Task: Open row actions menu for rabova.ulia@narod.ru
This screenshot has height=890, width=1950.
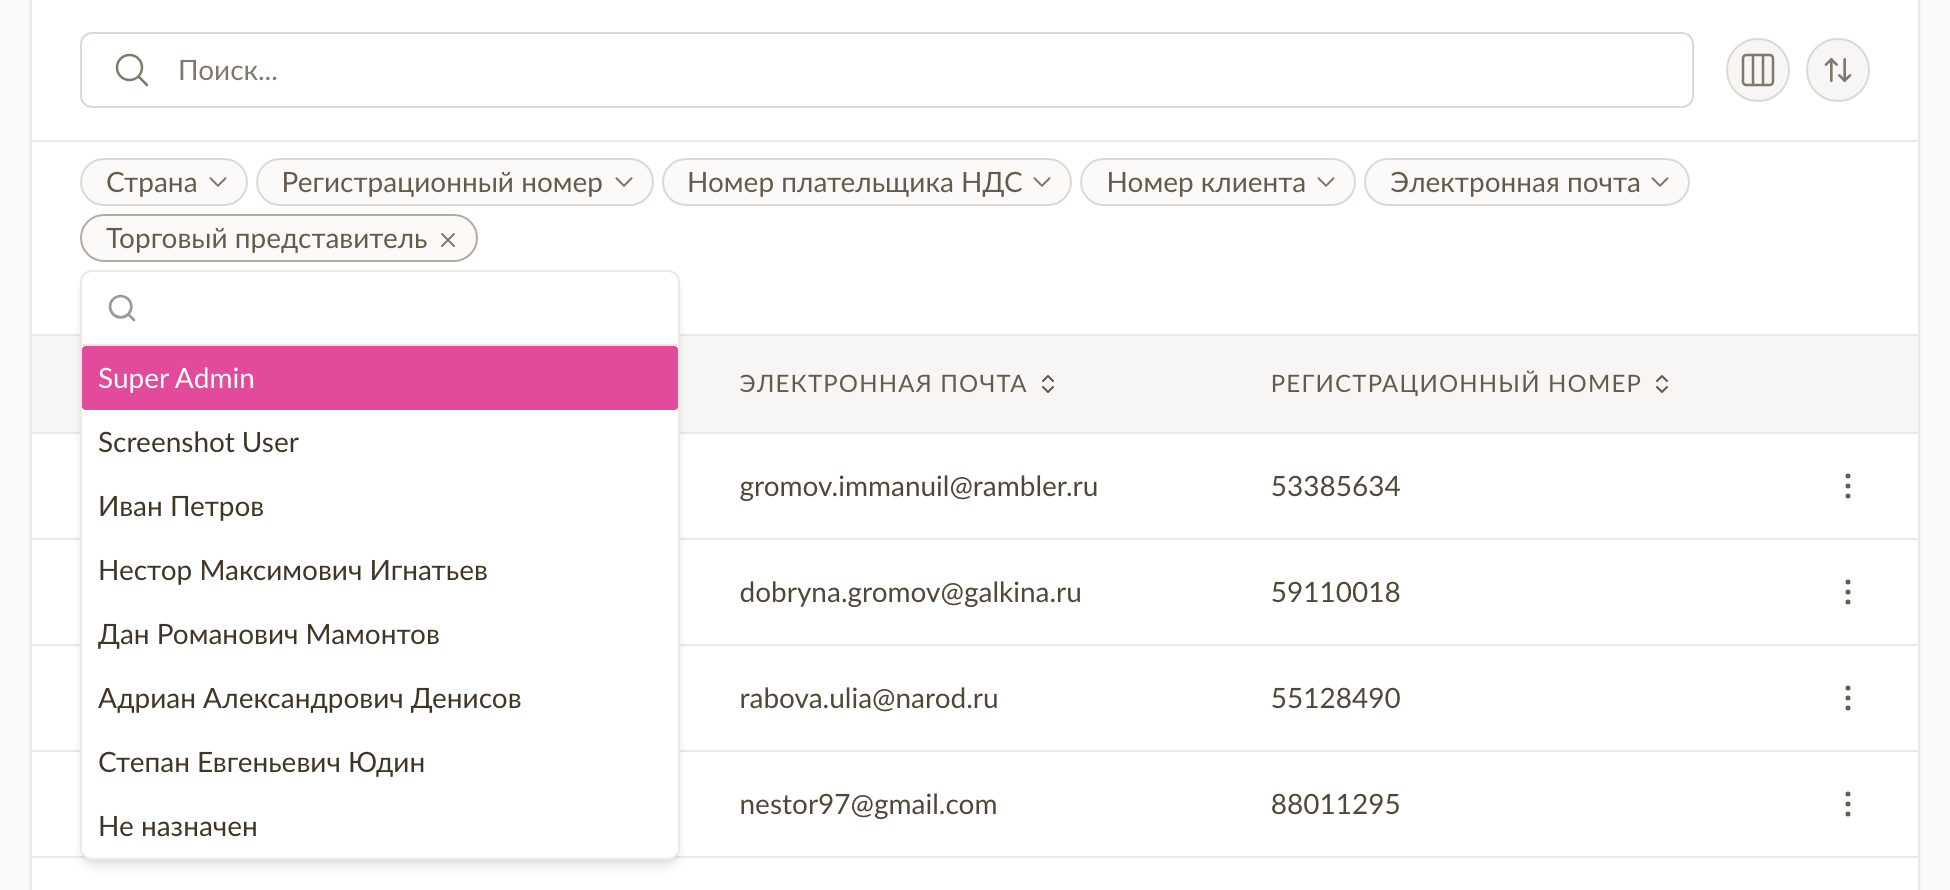Action: point(1847,698)
